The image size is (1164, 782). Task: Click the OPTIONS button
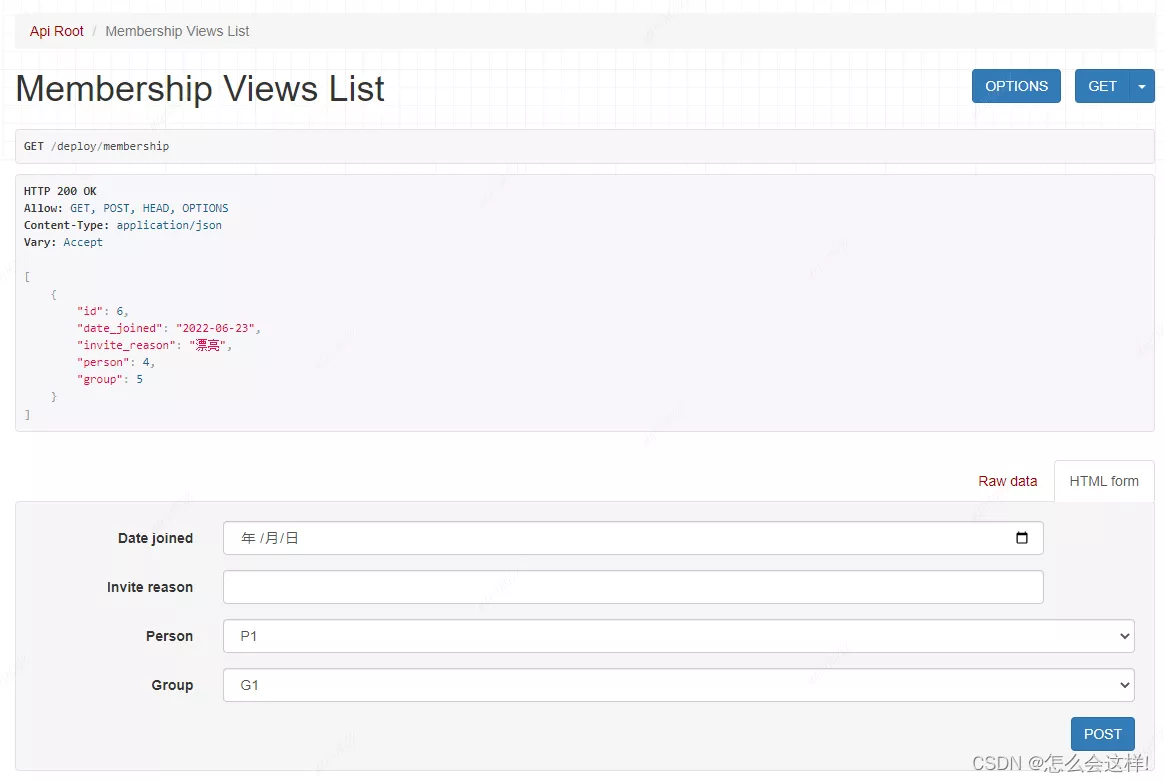point(1016,86)
